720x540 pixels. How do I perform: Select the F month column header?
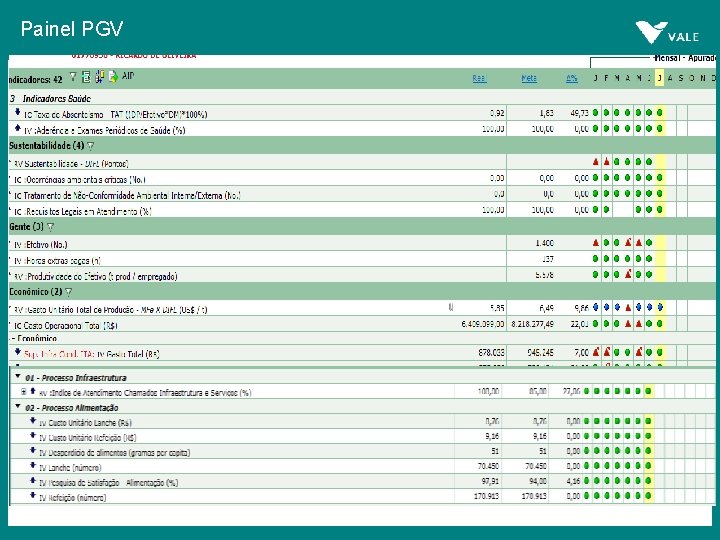click(606, 78)
